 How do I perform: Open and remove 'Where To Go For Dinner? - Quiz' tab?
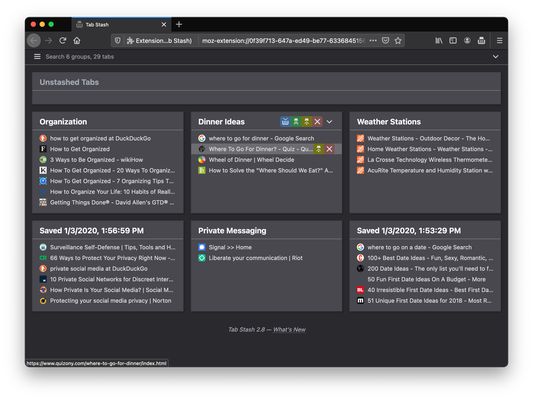coord(319,149)
